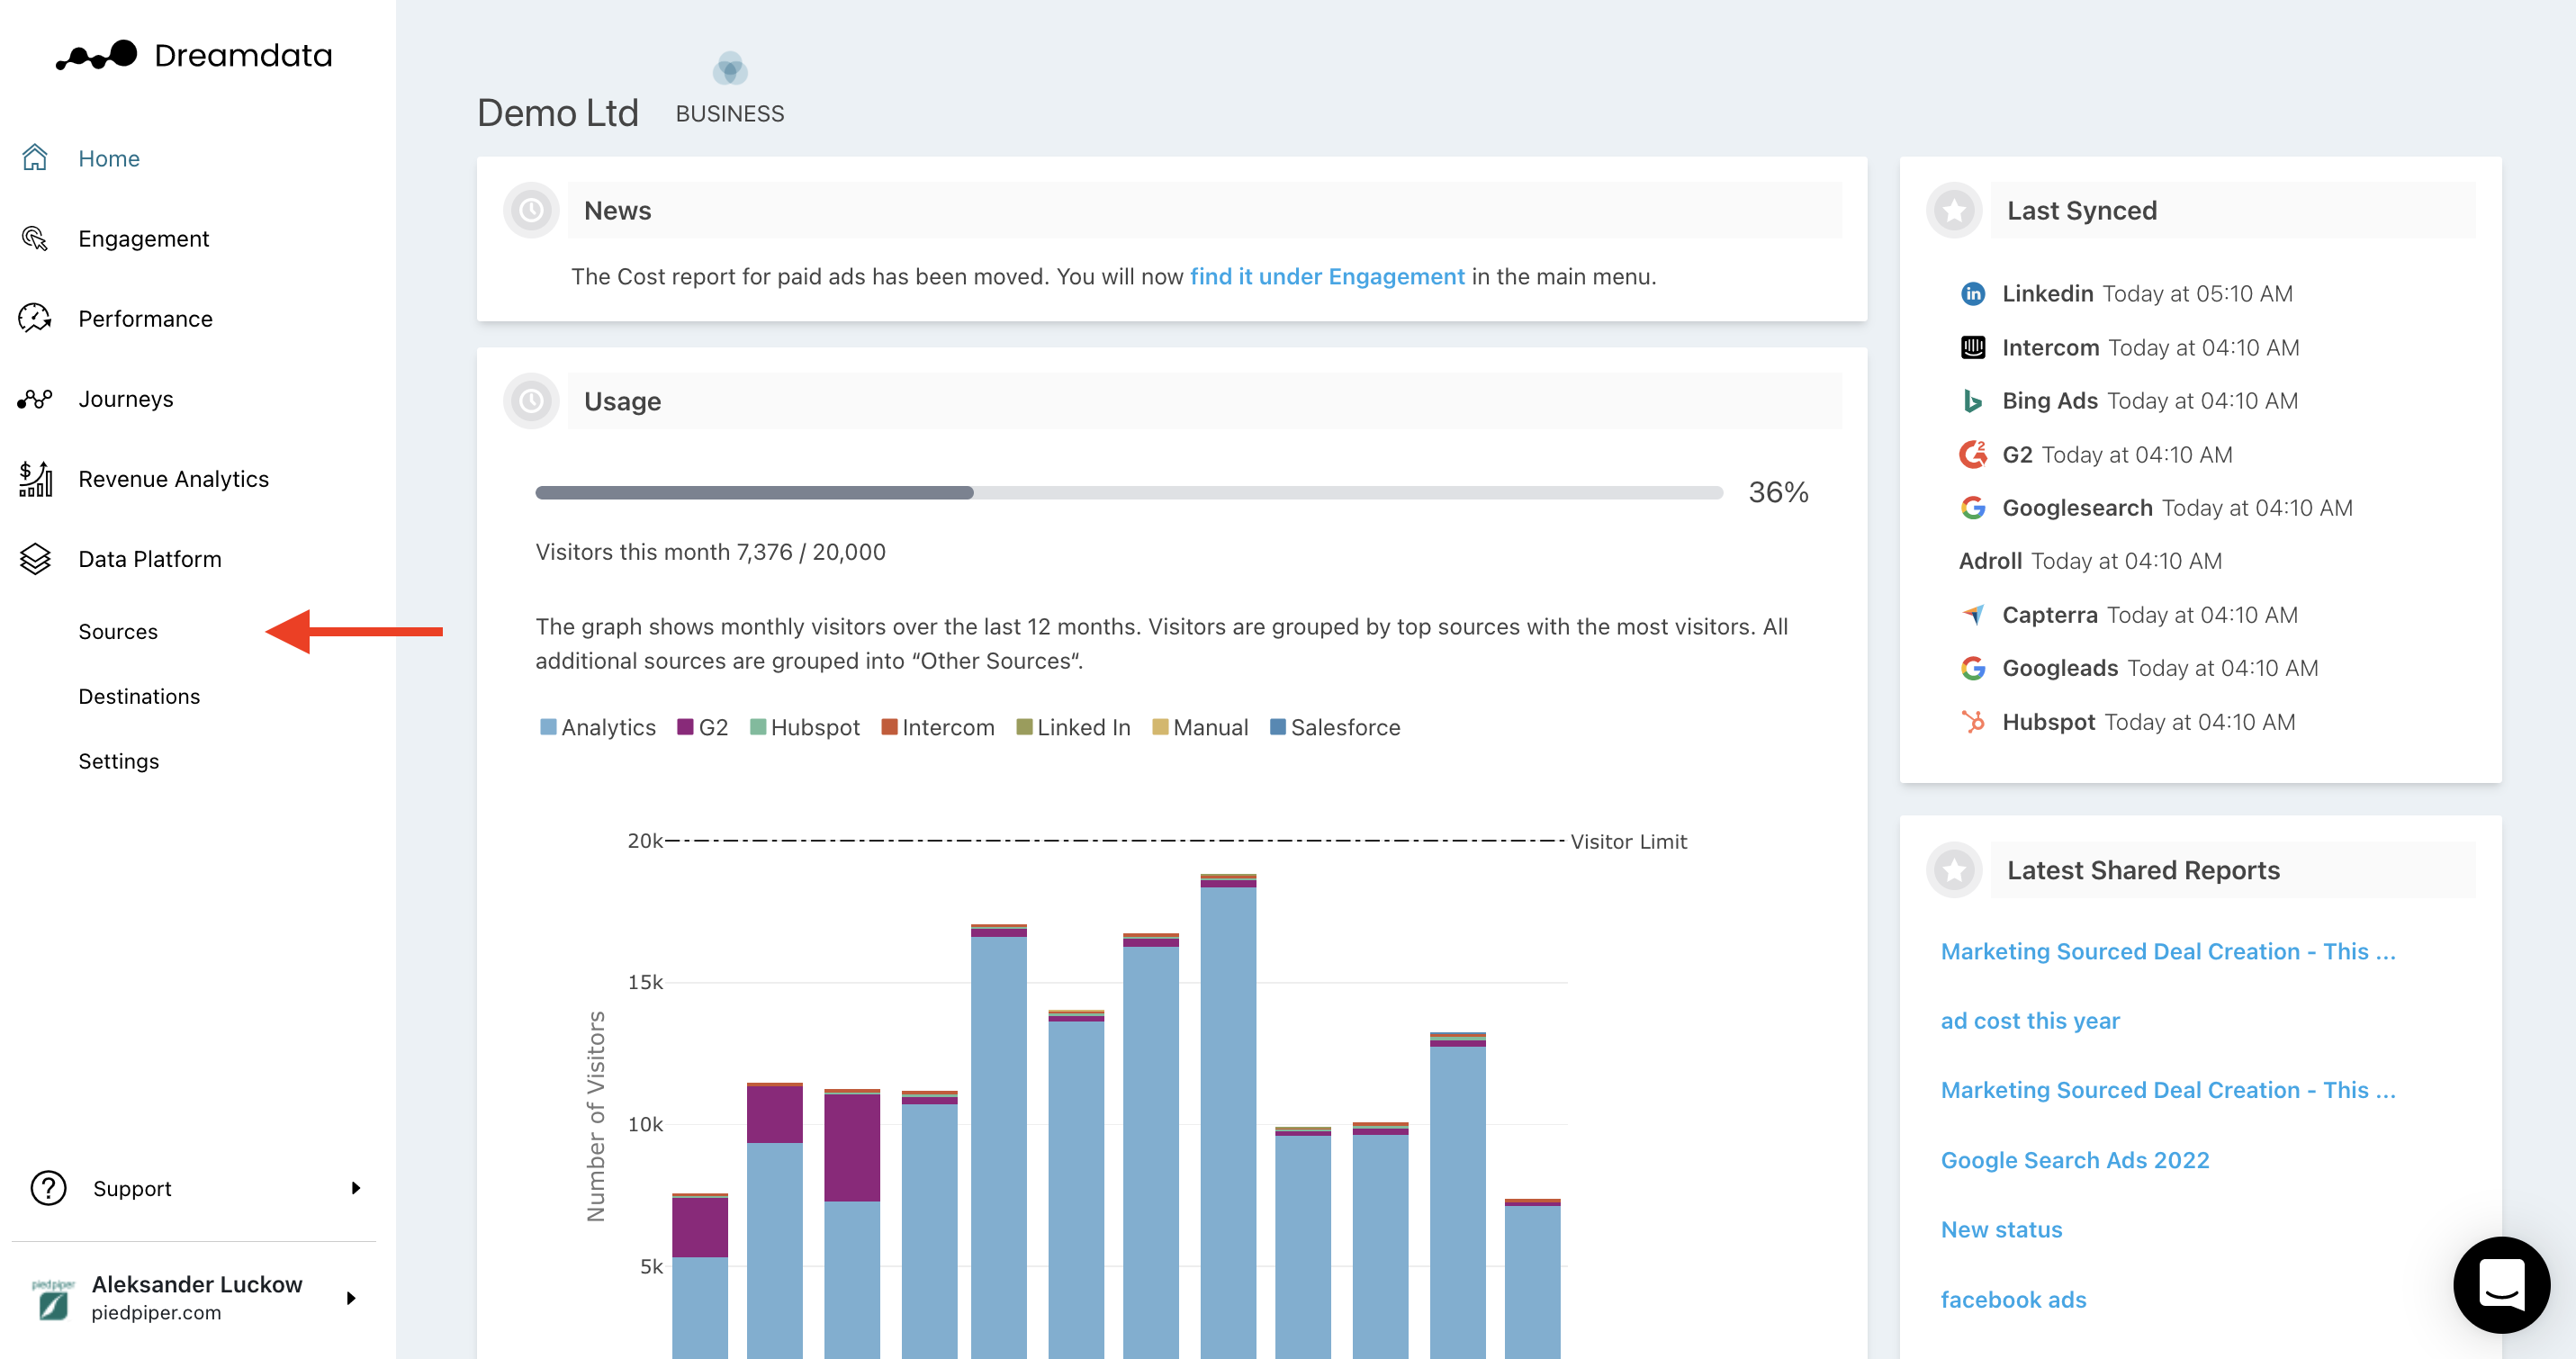The width and height of the screenshot is (2576, 1359).
Task: Click the G2 source icon
Action: tap(1972, 454)
